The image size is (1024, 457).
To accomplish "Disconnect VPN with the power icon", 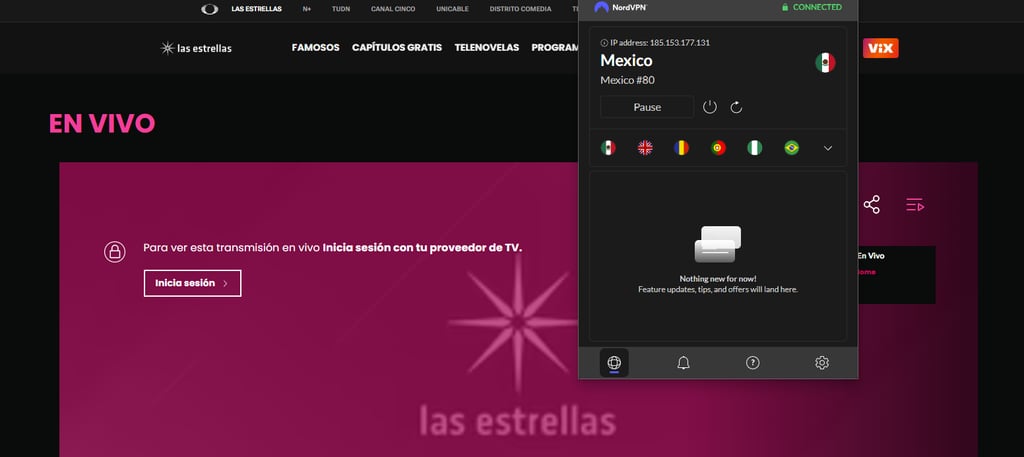I will 710,107.
